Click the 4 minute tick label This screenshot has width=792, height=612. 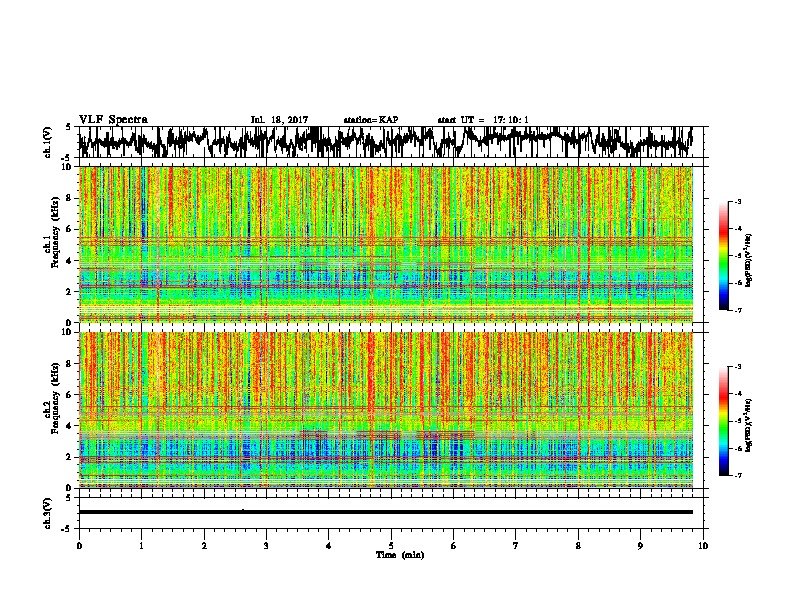pos(328,546)
